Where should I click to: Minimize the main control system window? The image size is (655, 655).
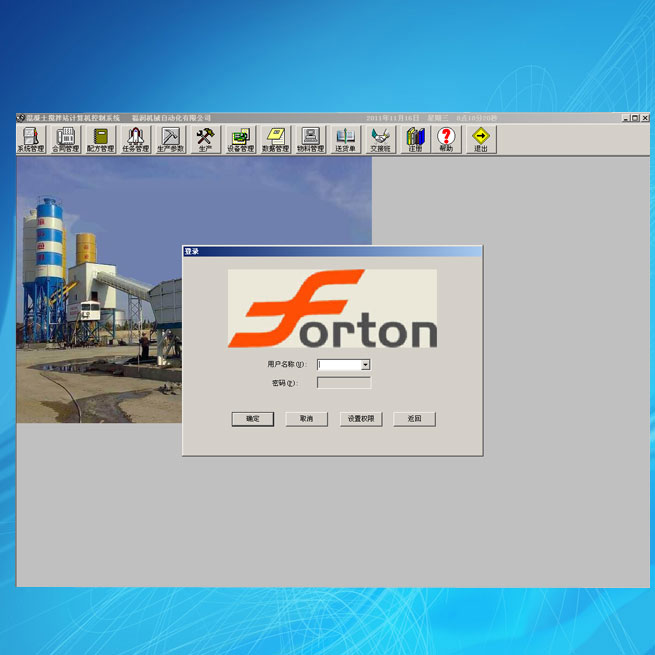coord(625,118)
